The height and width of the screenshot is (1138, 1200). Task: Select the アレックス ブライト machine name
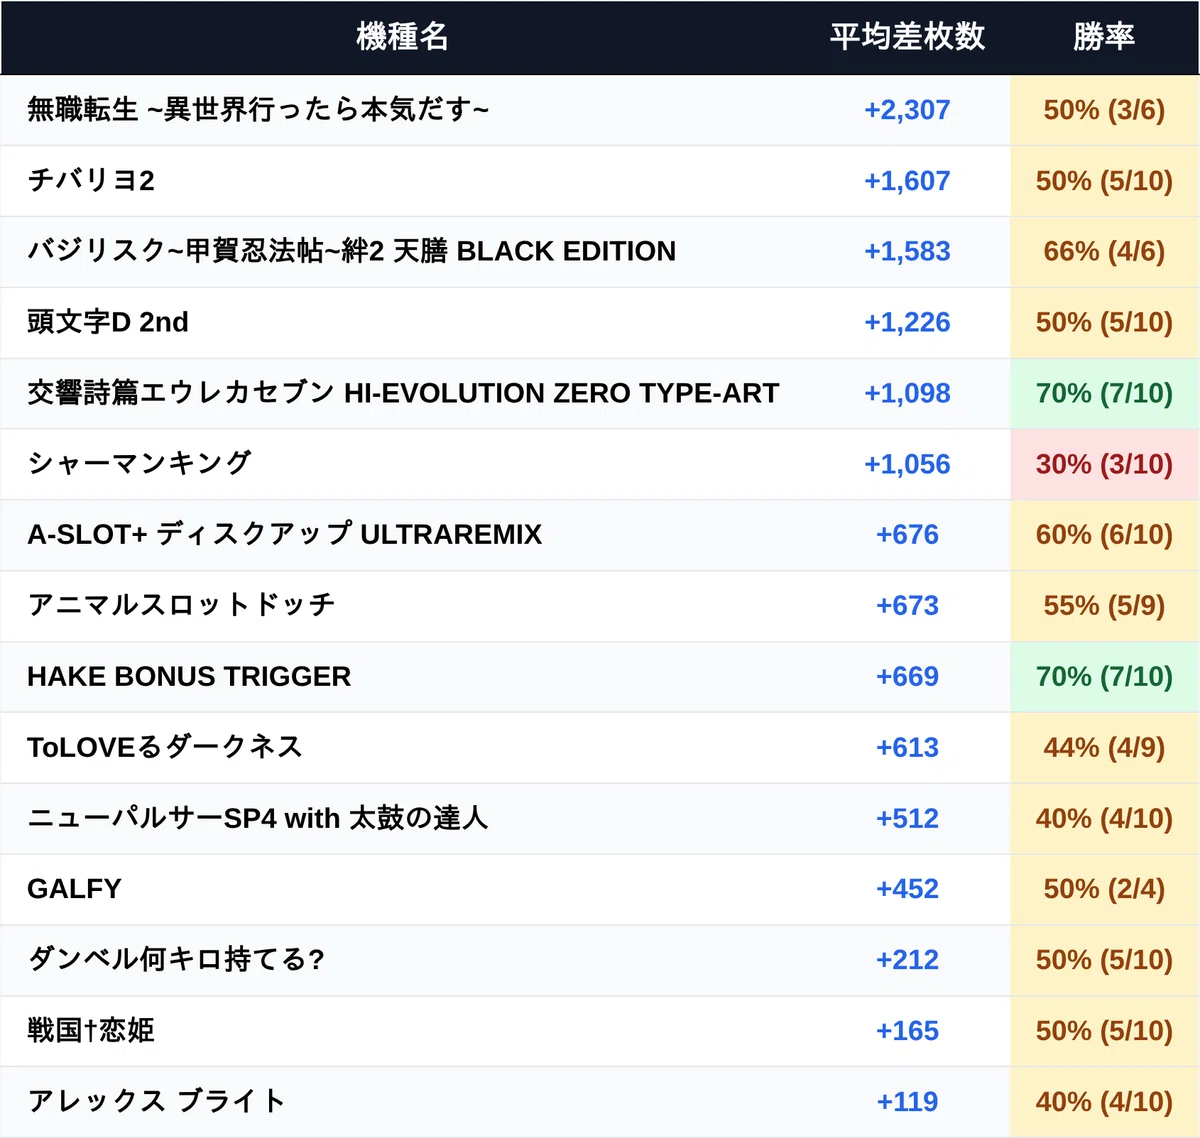(156, 1101)
